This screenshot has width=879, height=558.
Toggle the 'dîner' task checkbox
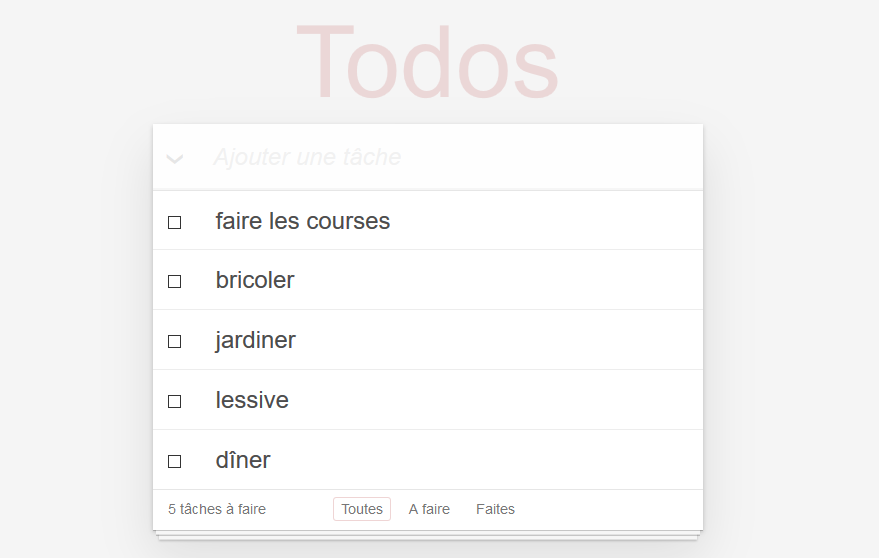(174, 462)
